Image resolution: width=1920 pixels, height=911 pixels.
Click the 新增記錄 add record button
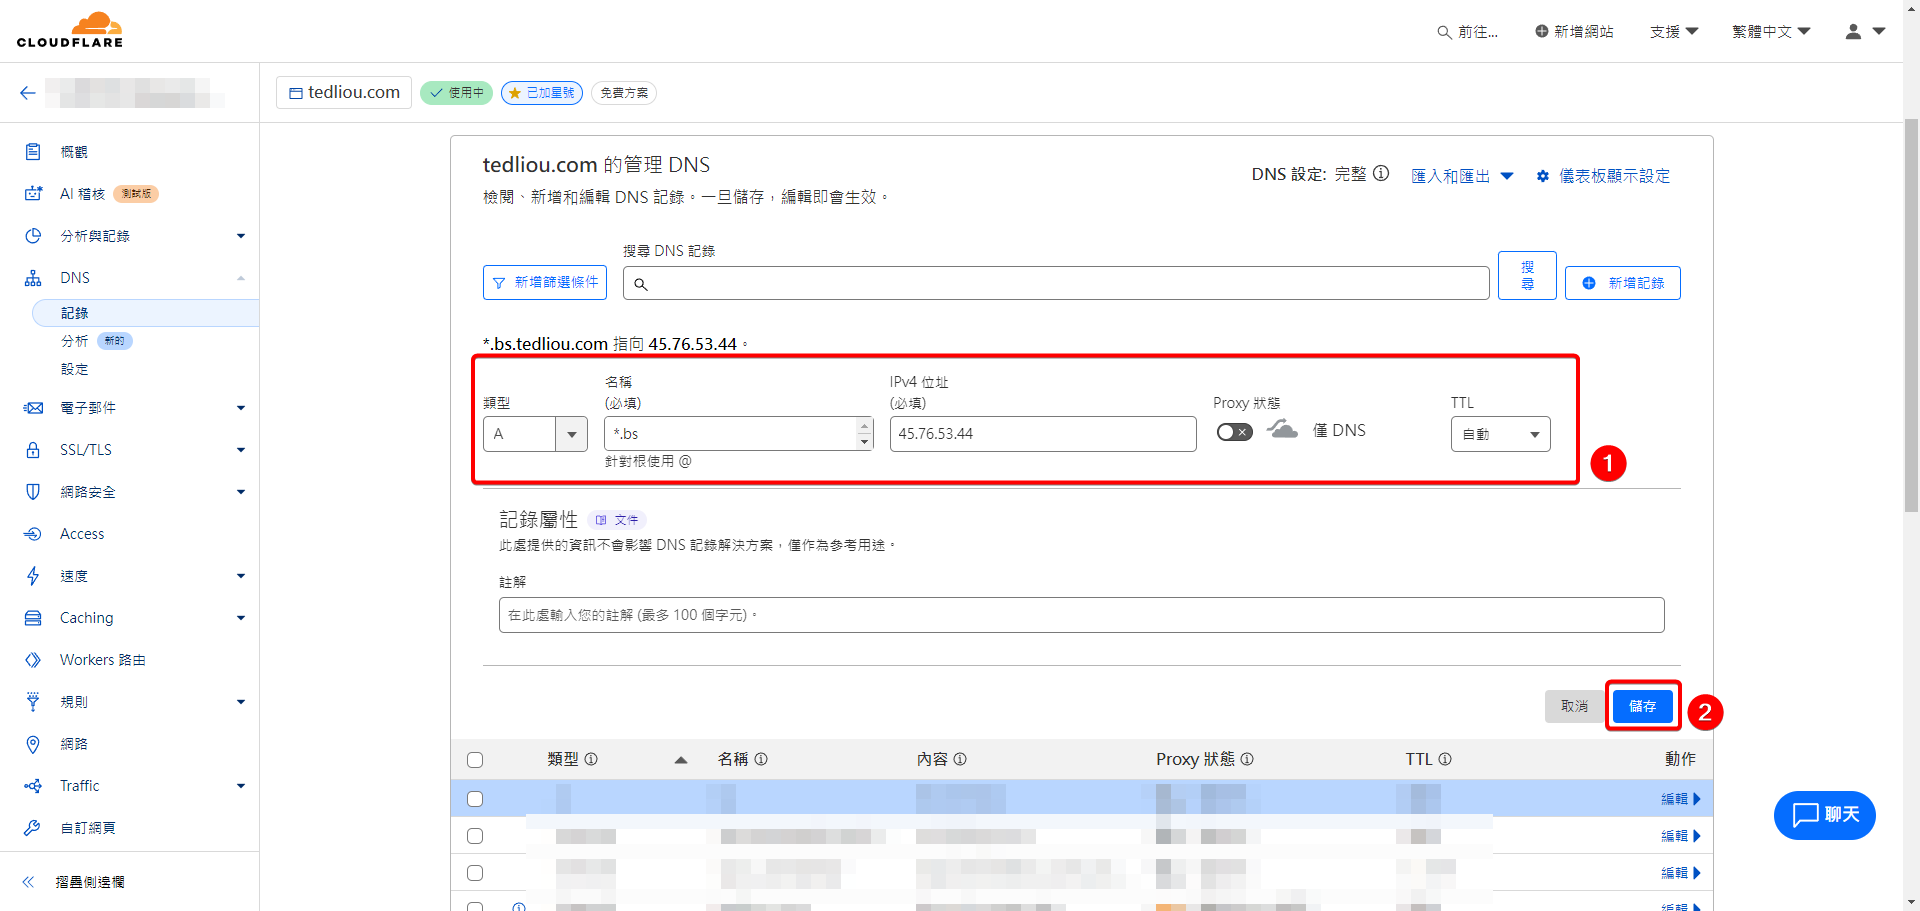tap(1622, 283)
